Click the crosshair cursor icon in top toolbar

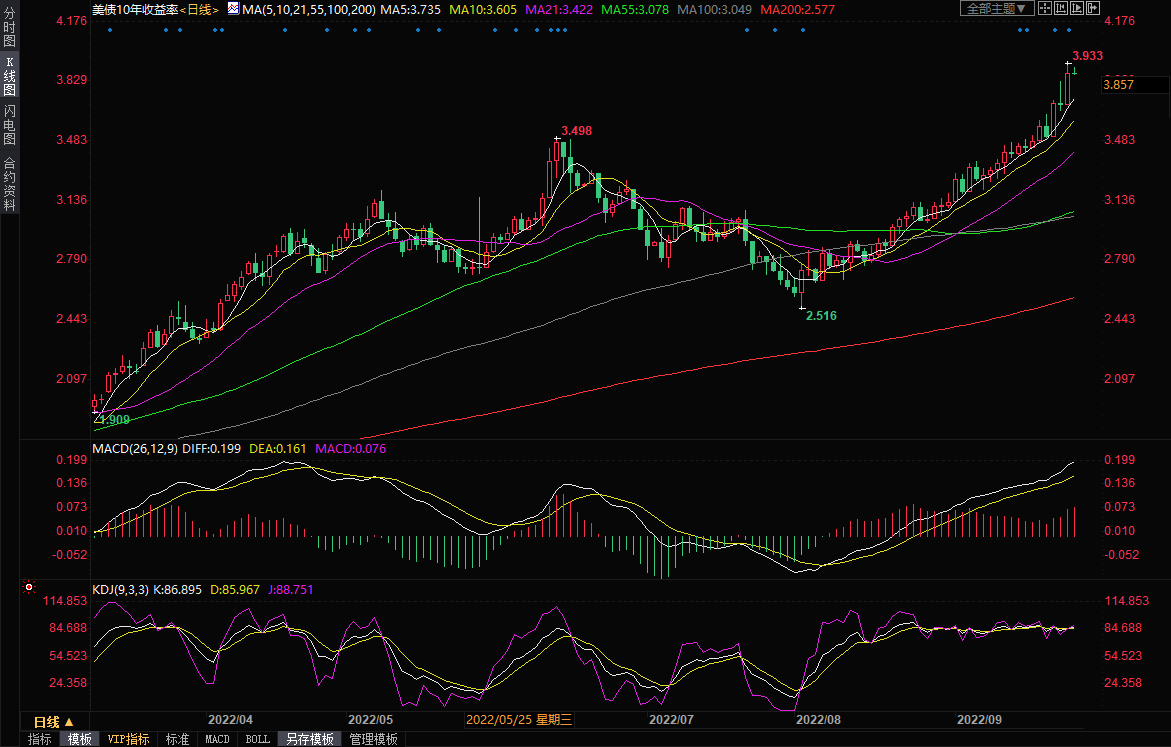tap(1044, 8)
